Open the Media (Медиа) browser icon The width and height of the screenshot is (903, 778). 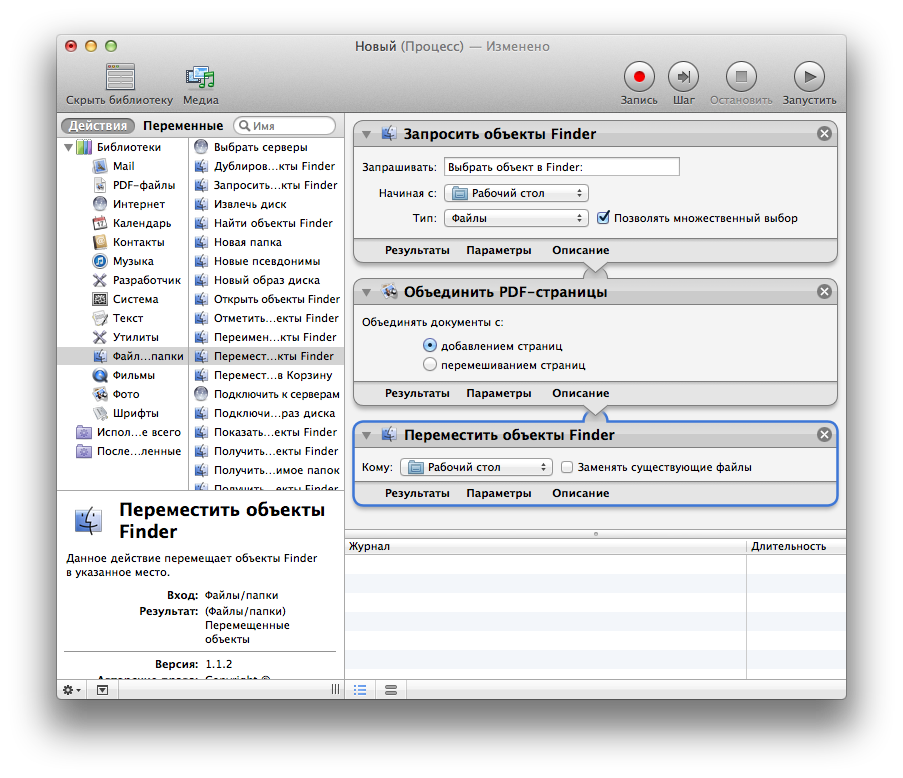[x=200, y=77]
